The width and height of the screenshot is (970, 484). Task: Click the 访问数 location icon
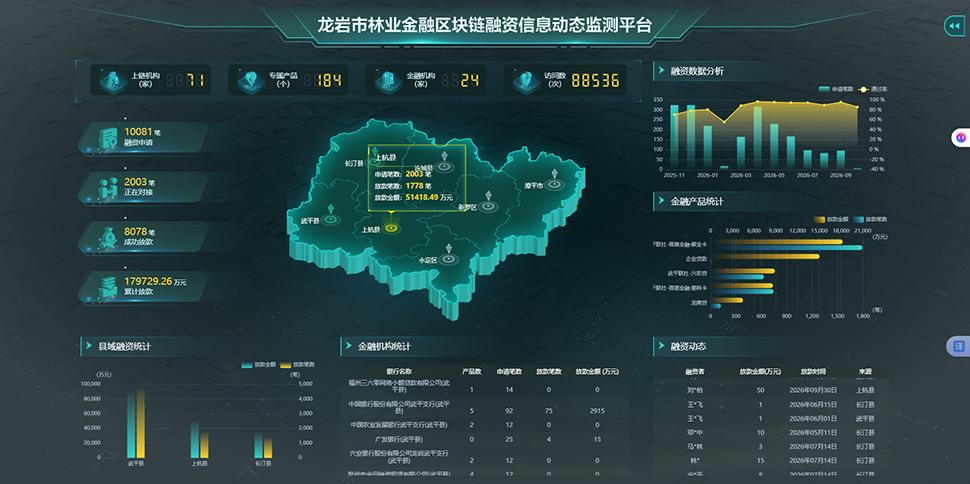[525, 80]
